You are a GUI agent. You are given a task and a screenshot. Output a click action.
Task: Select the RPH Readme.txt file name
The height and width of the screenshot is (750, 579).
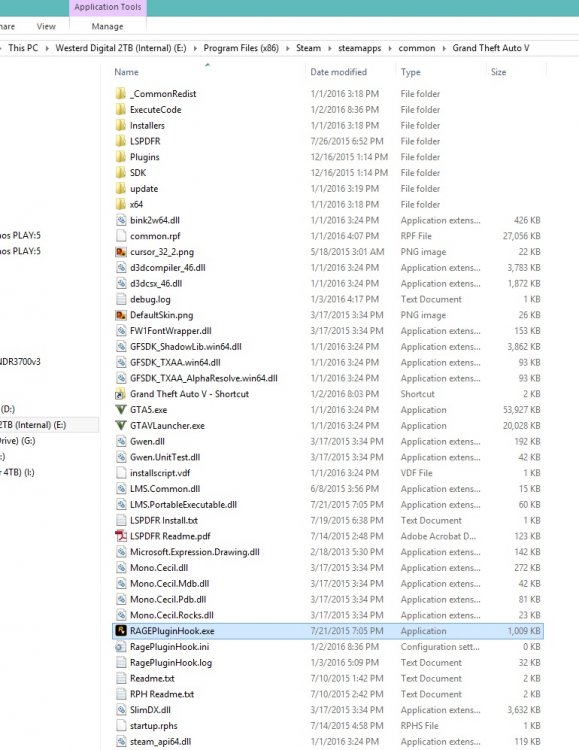(x=162, y=694)
